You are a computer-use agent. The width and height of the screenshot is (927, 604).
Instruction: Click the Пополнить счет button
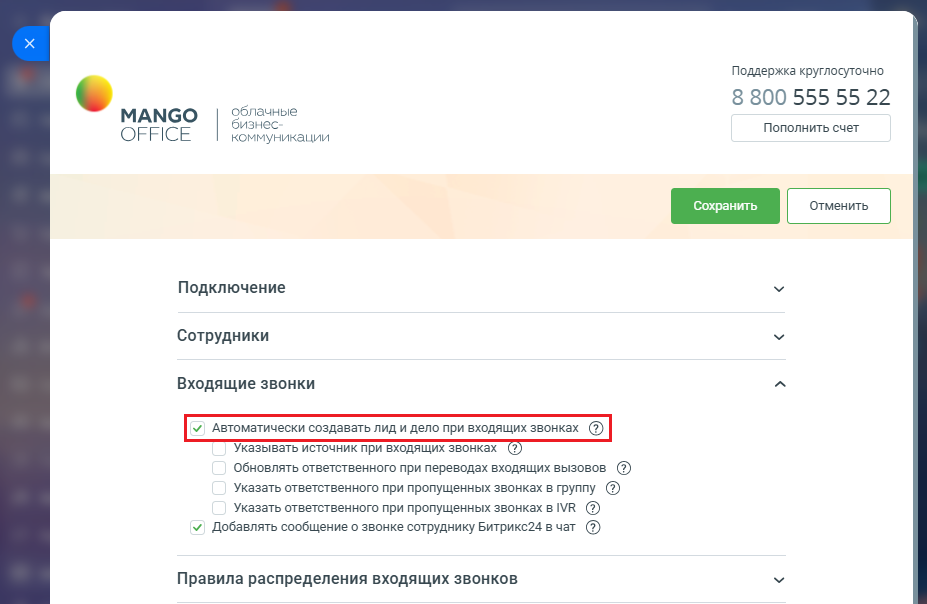(811, 128)
